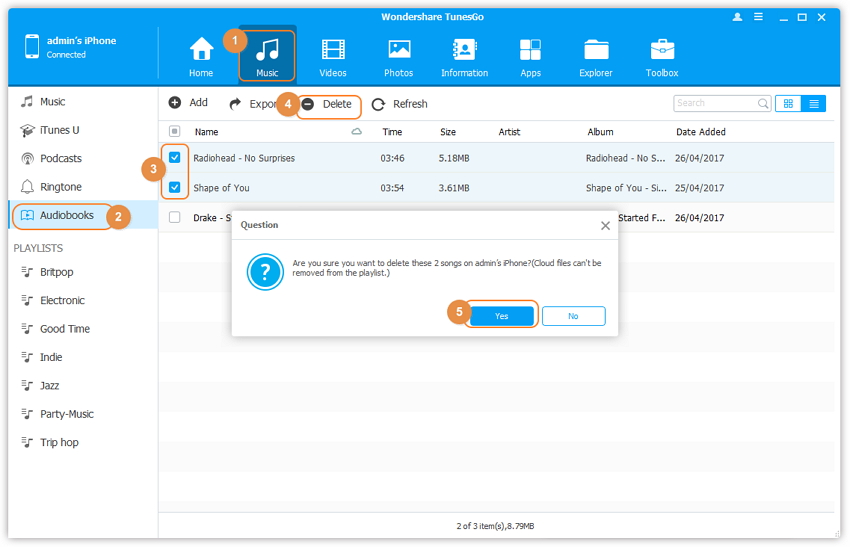Uncheck Shape of You checkbox

point(175,187)
